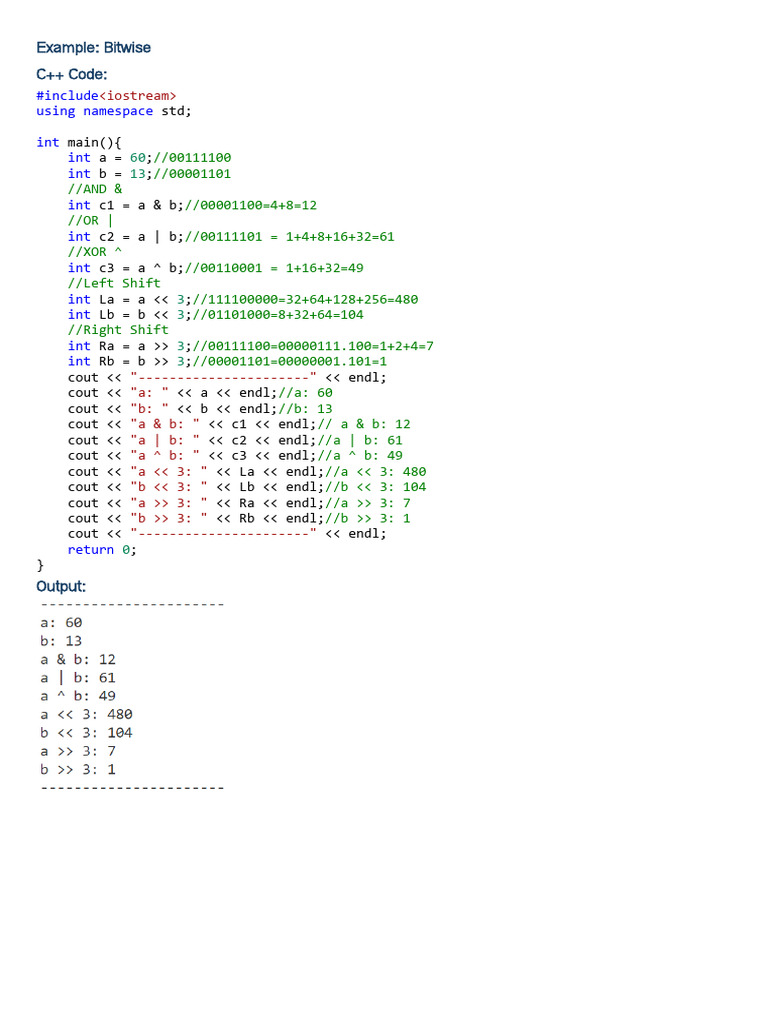Click the 'int c1 = a & b' line
The width and height of the screenshot is (768, 1024).
pos(193,205)
